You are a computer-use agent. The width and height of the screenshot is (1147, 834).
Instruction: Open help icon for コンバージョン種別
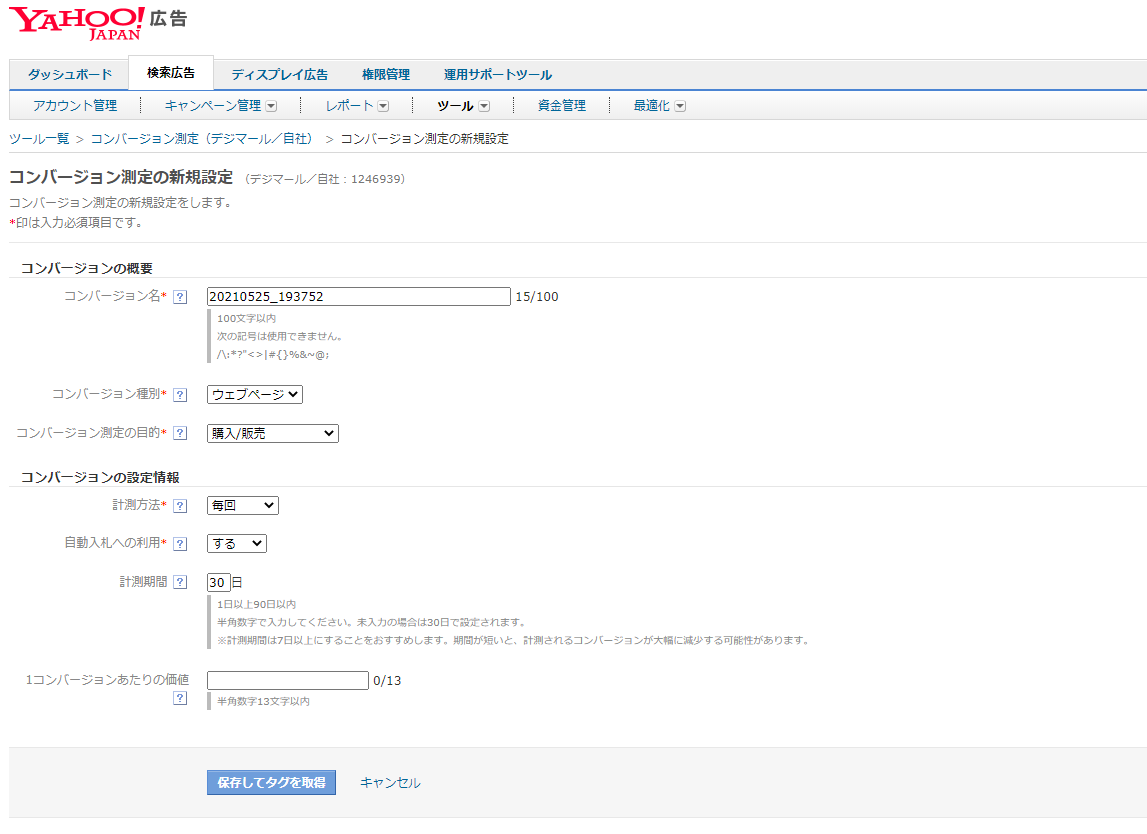click(180, 395)
